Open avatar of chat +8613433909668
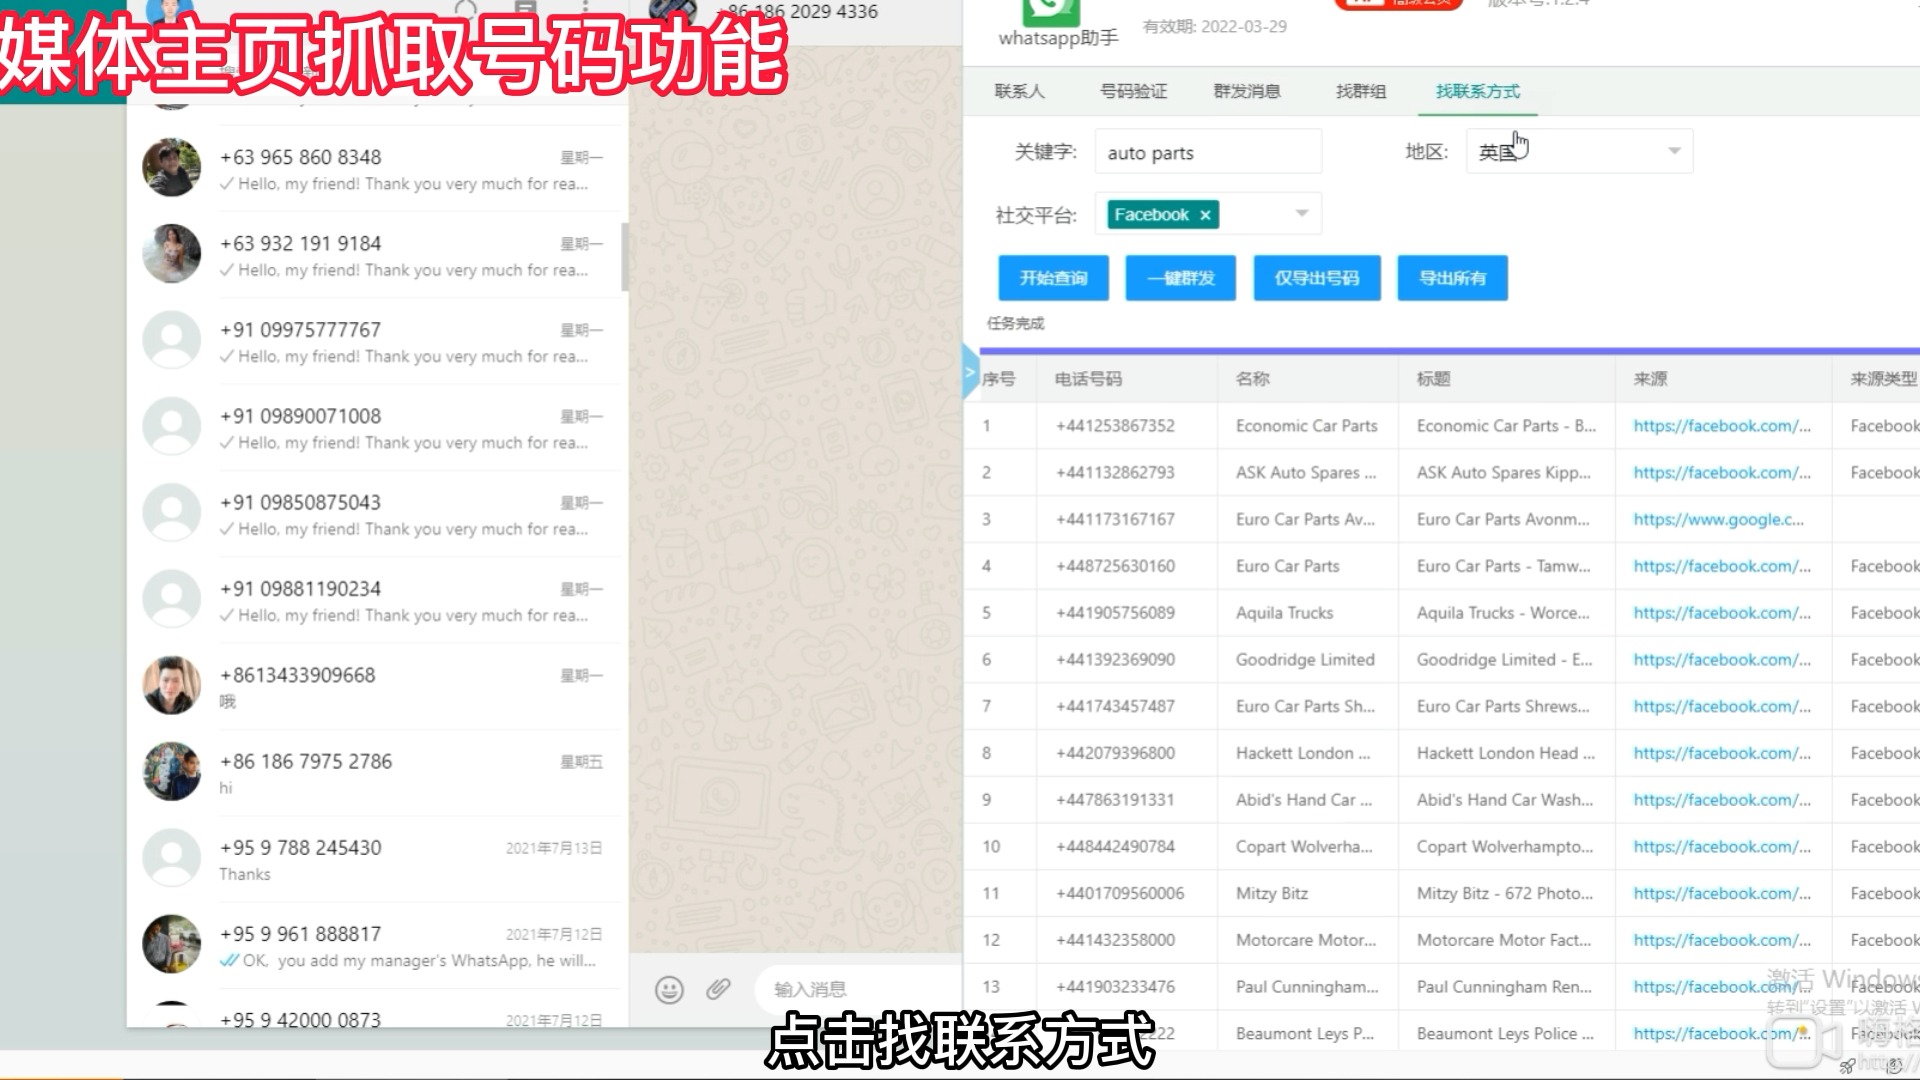Image resolution: width=1920 pixels, height=1080 pixels. point(172,686)
